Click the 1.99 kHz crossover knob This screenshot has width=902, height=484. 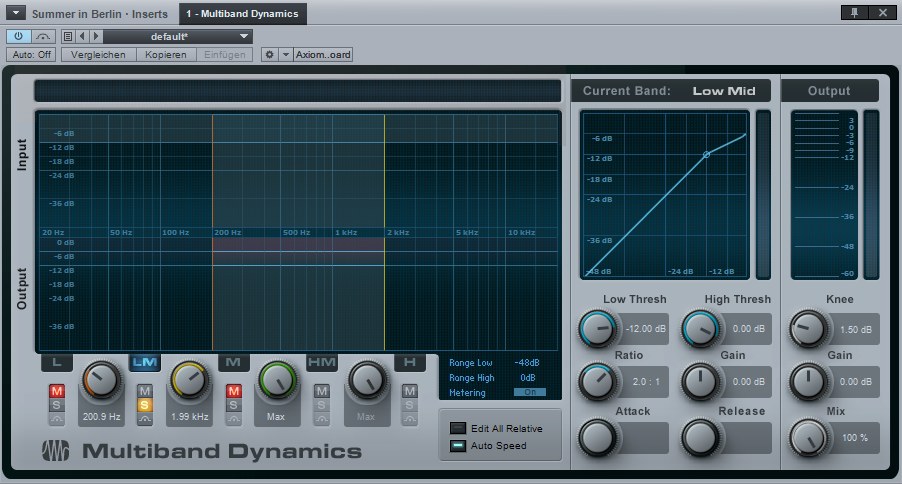click(189, 380)
